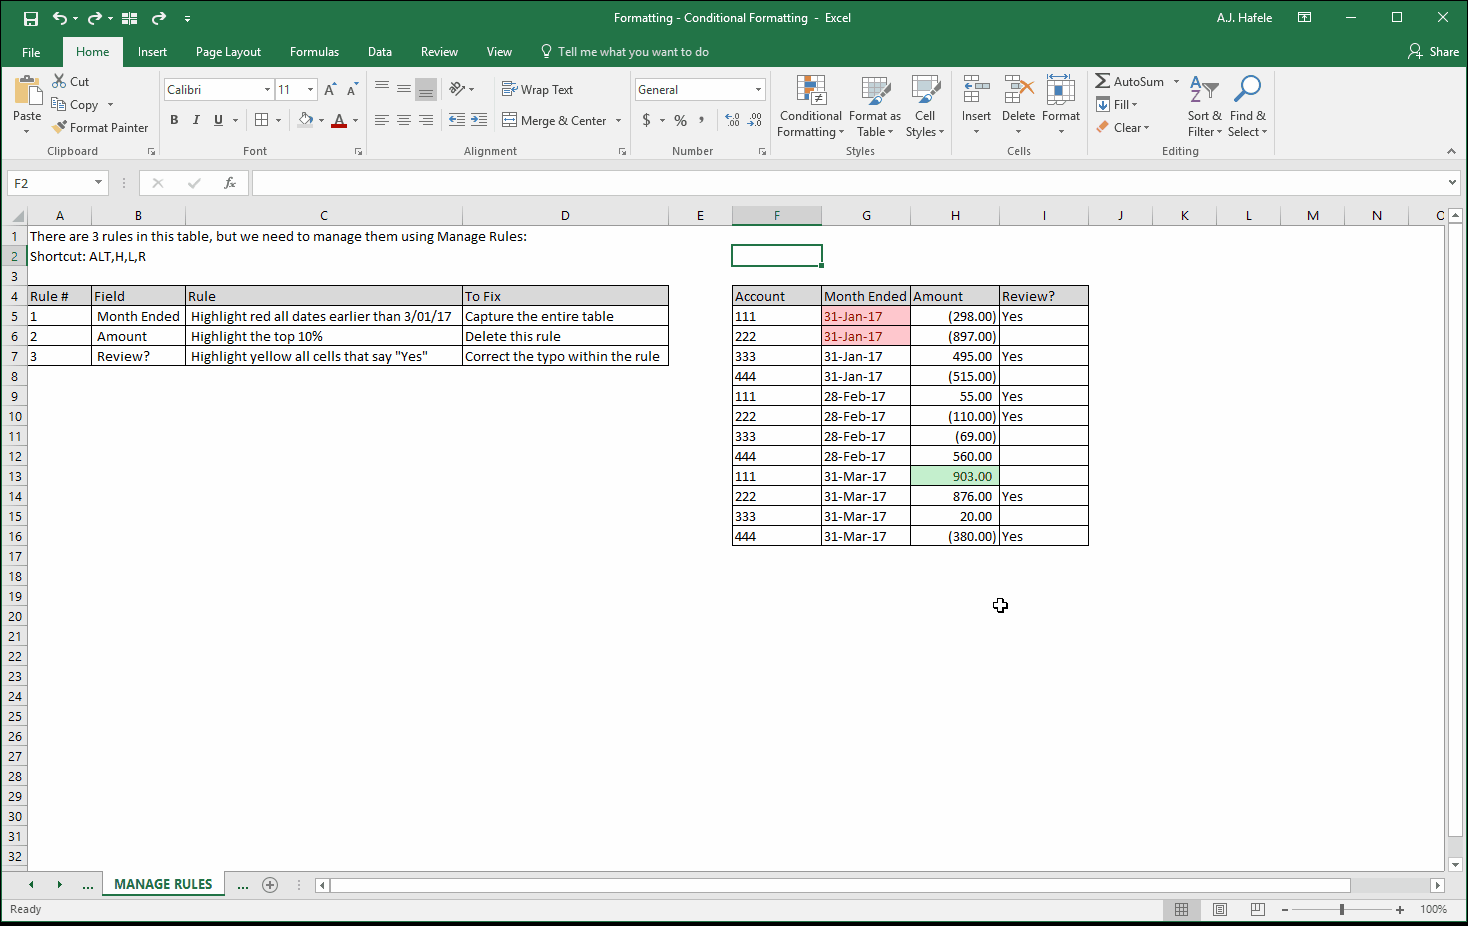Select the MANAGE RULES sheet tab
This screenshot has height=926, width=1468.
pyautogui.click(x=163, y=884)
